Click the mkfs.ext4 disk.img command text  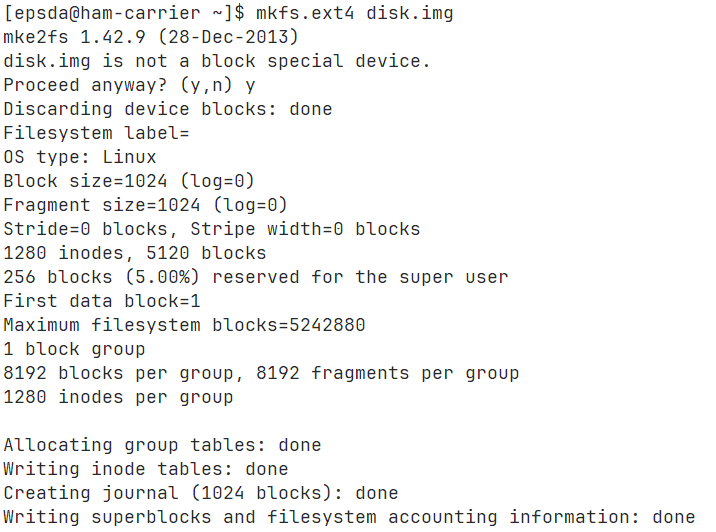point(354,13)
